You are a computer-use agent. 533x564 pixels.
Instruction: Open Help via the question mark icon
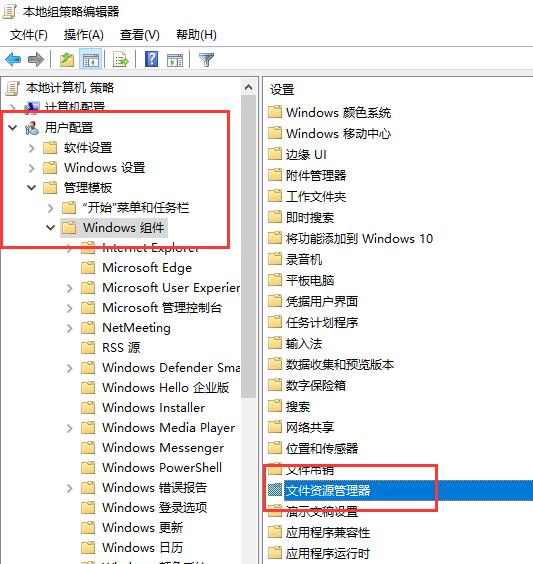click(151, 59)
